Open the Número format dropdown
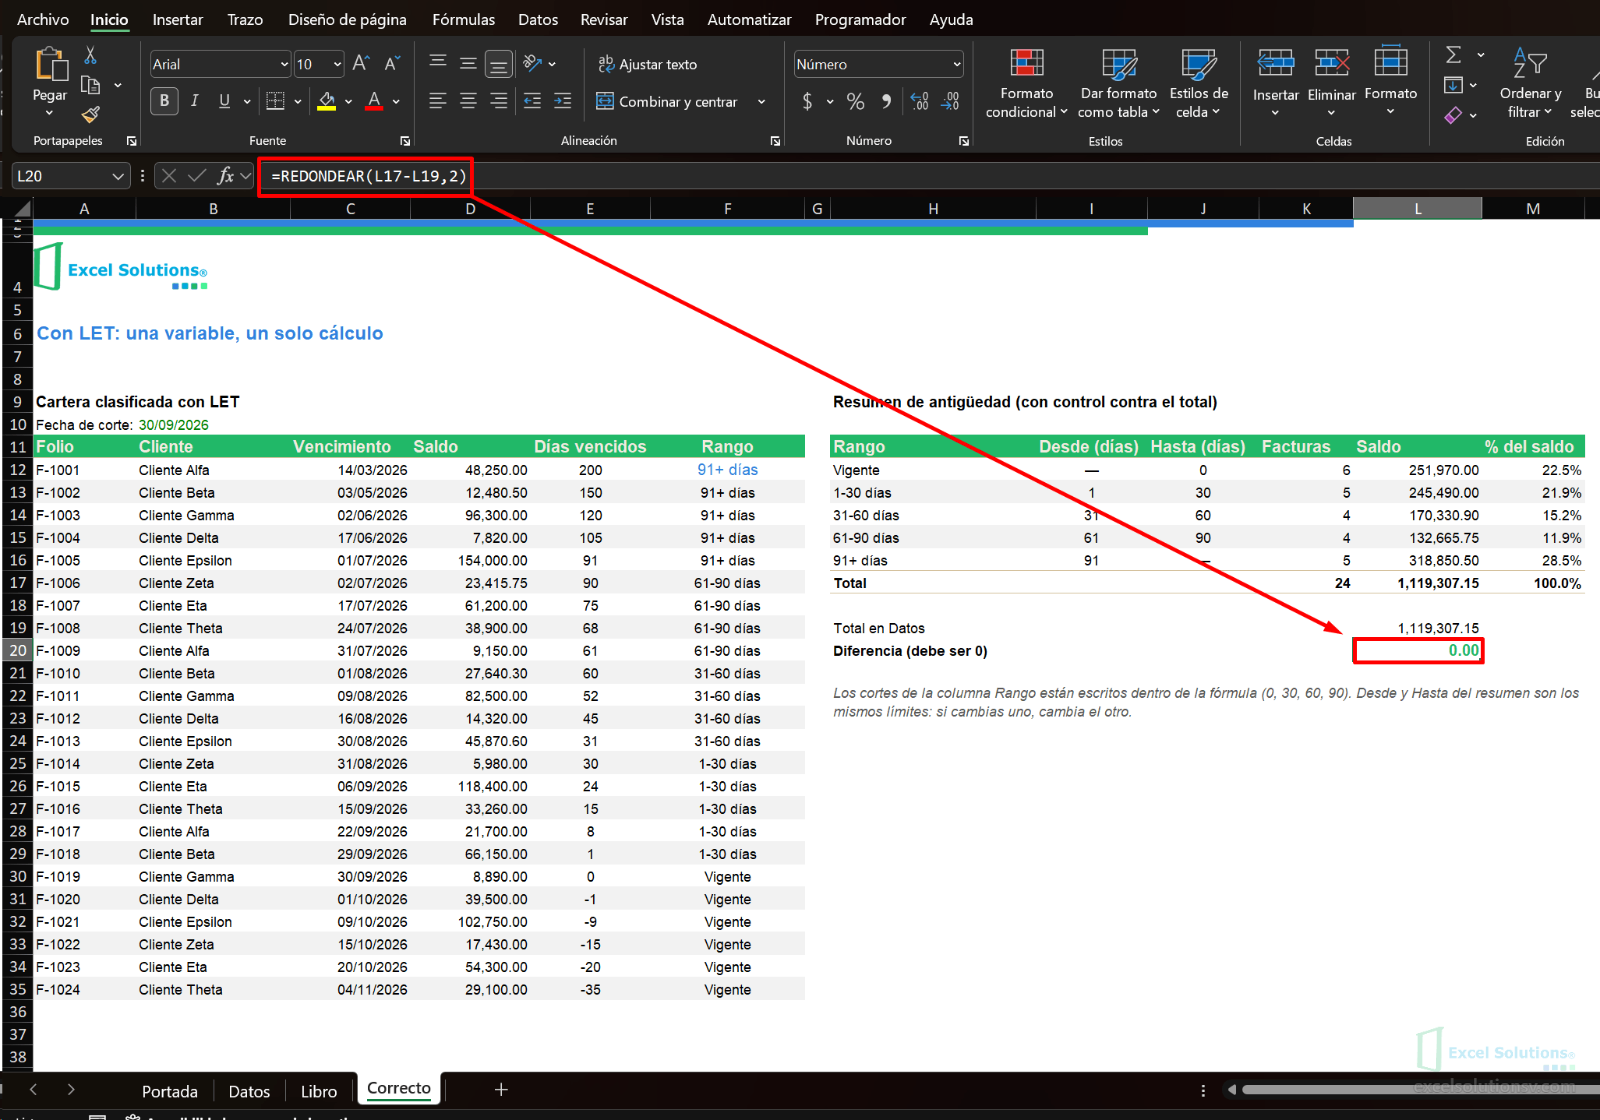Viewport: 1600px width, 1120px height. click(957, 64)
